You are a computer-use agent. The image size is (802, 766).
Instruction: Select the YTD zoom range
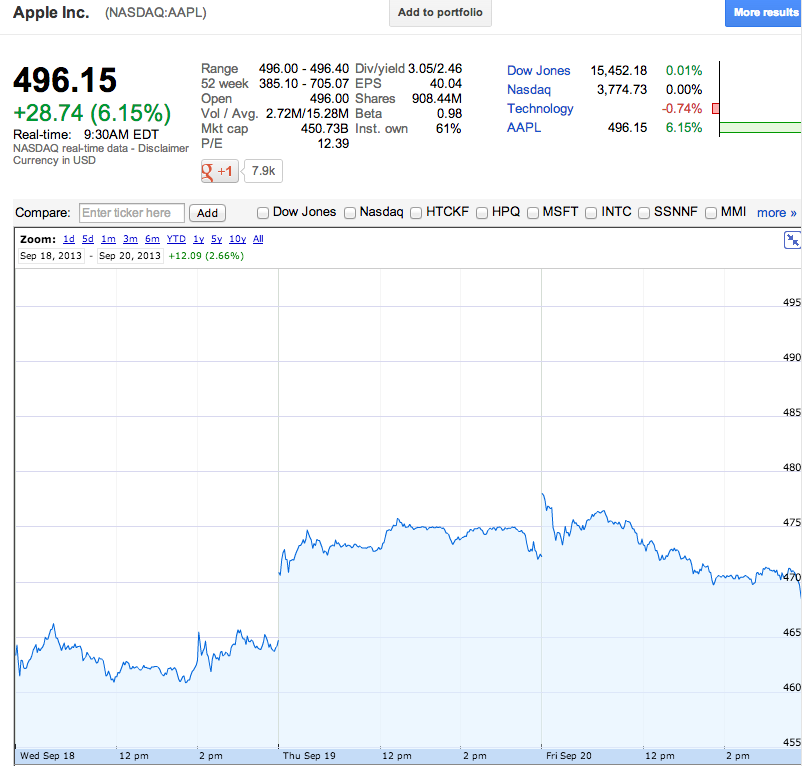click(176, 239)
